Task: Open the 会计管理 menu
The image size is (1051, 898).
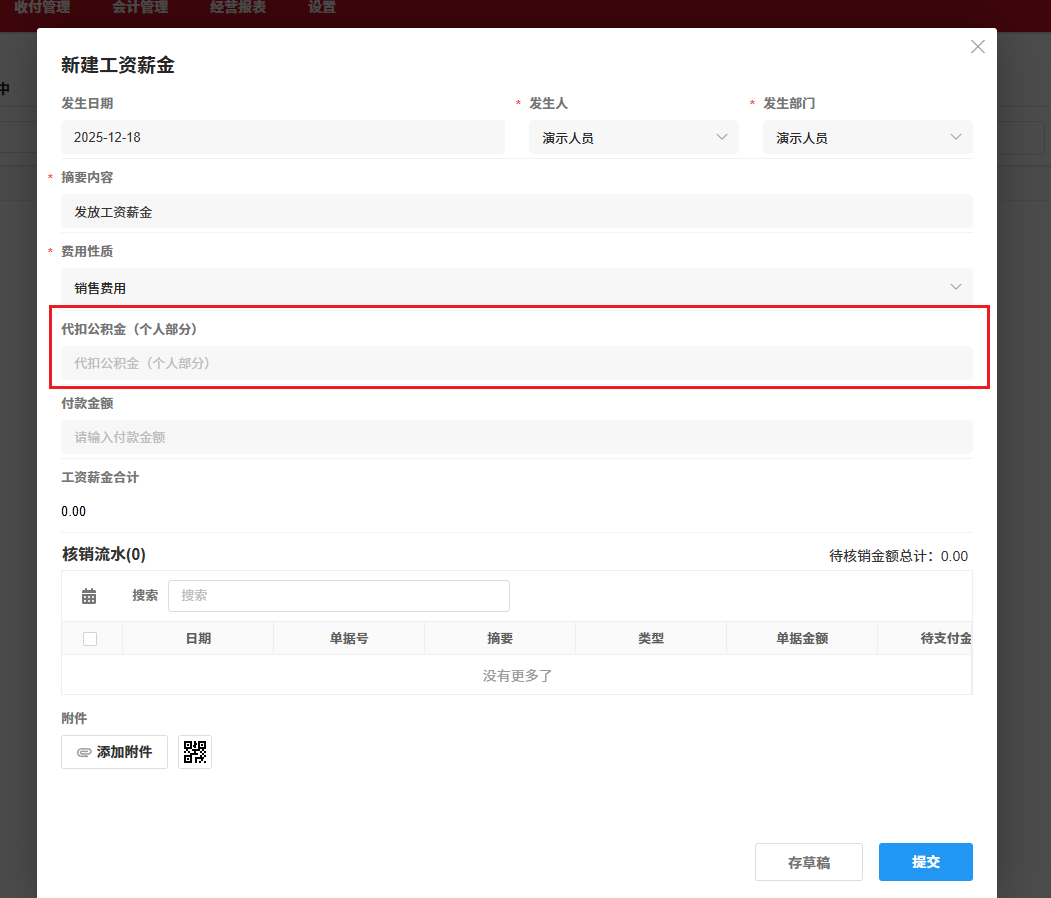Action: (140, 7)
